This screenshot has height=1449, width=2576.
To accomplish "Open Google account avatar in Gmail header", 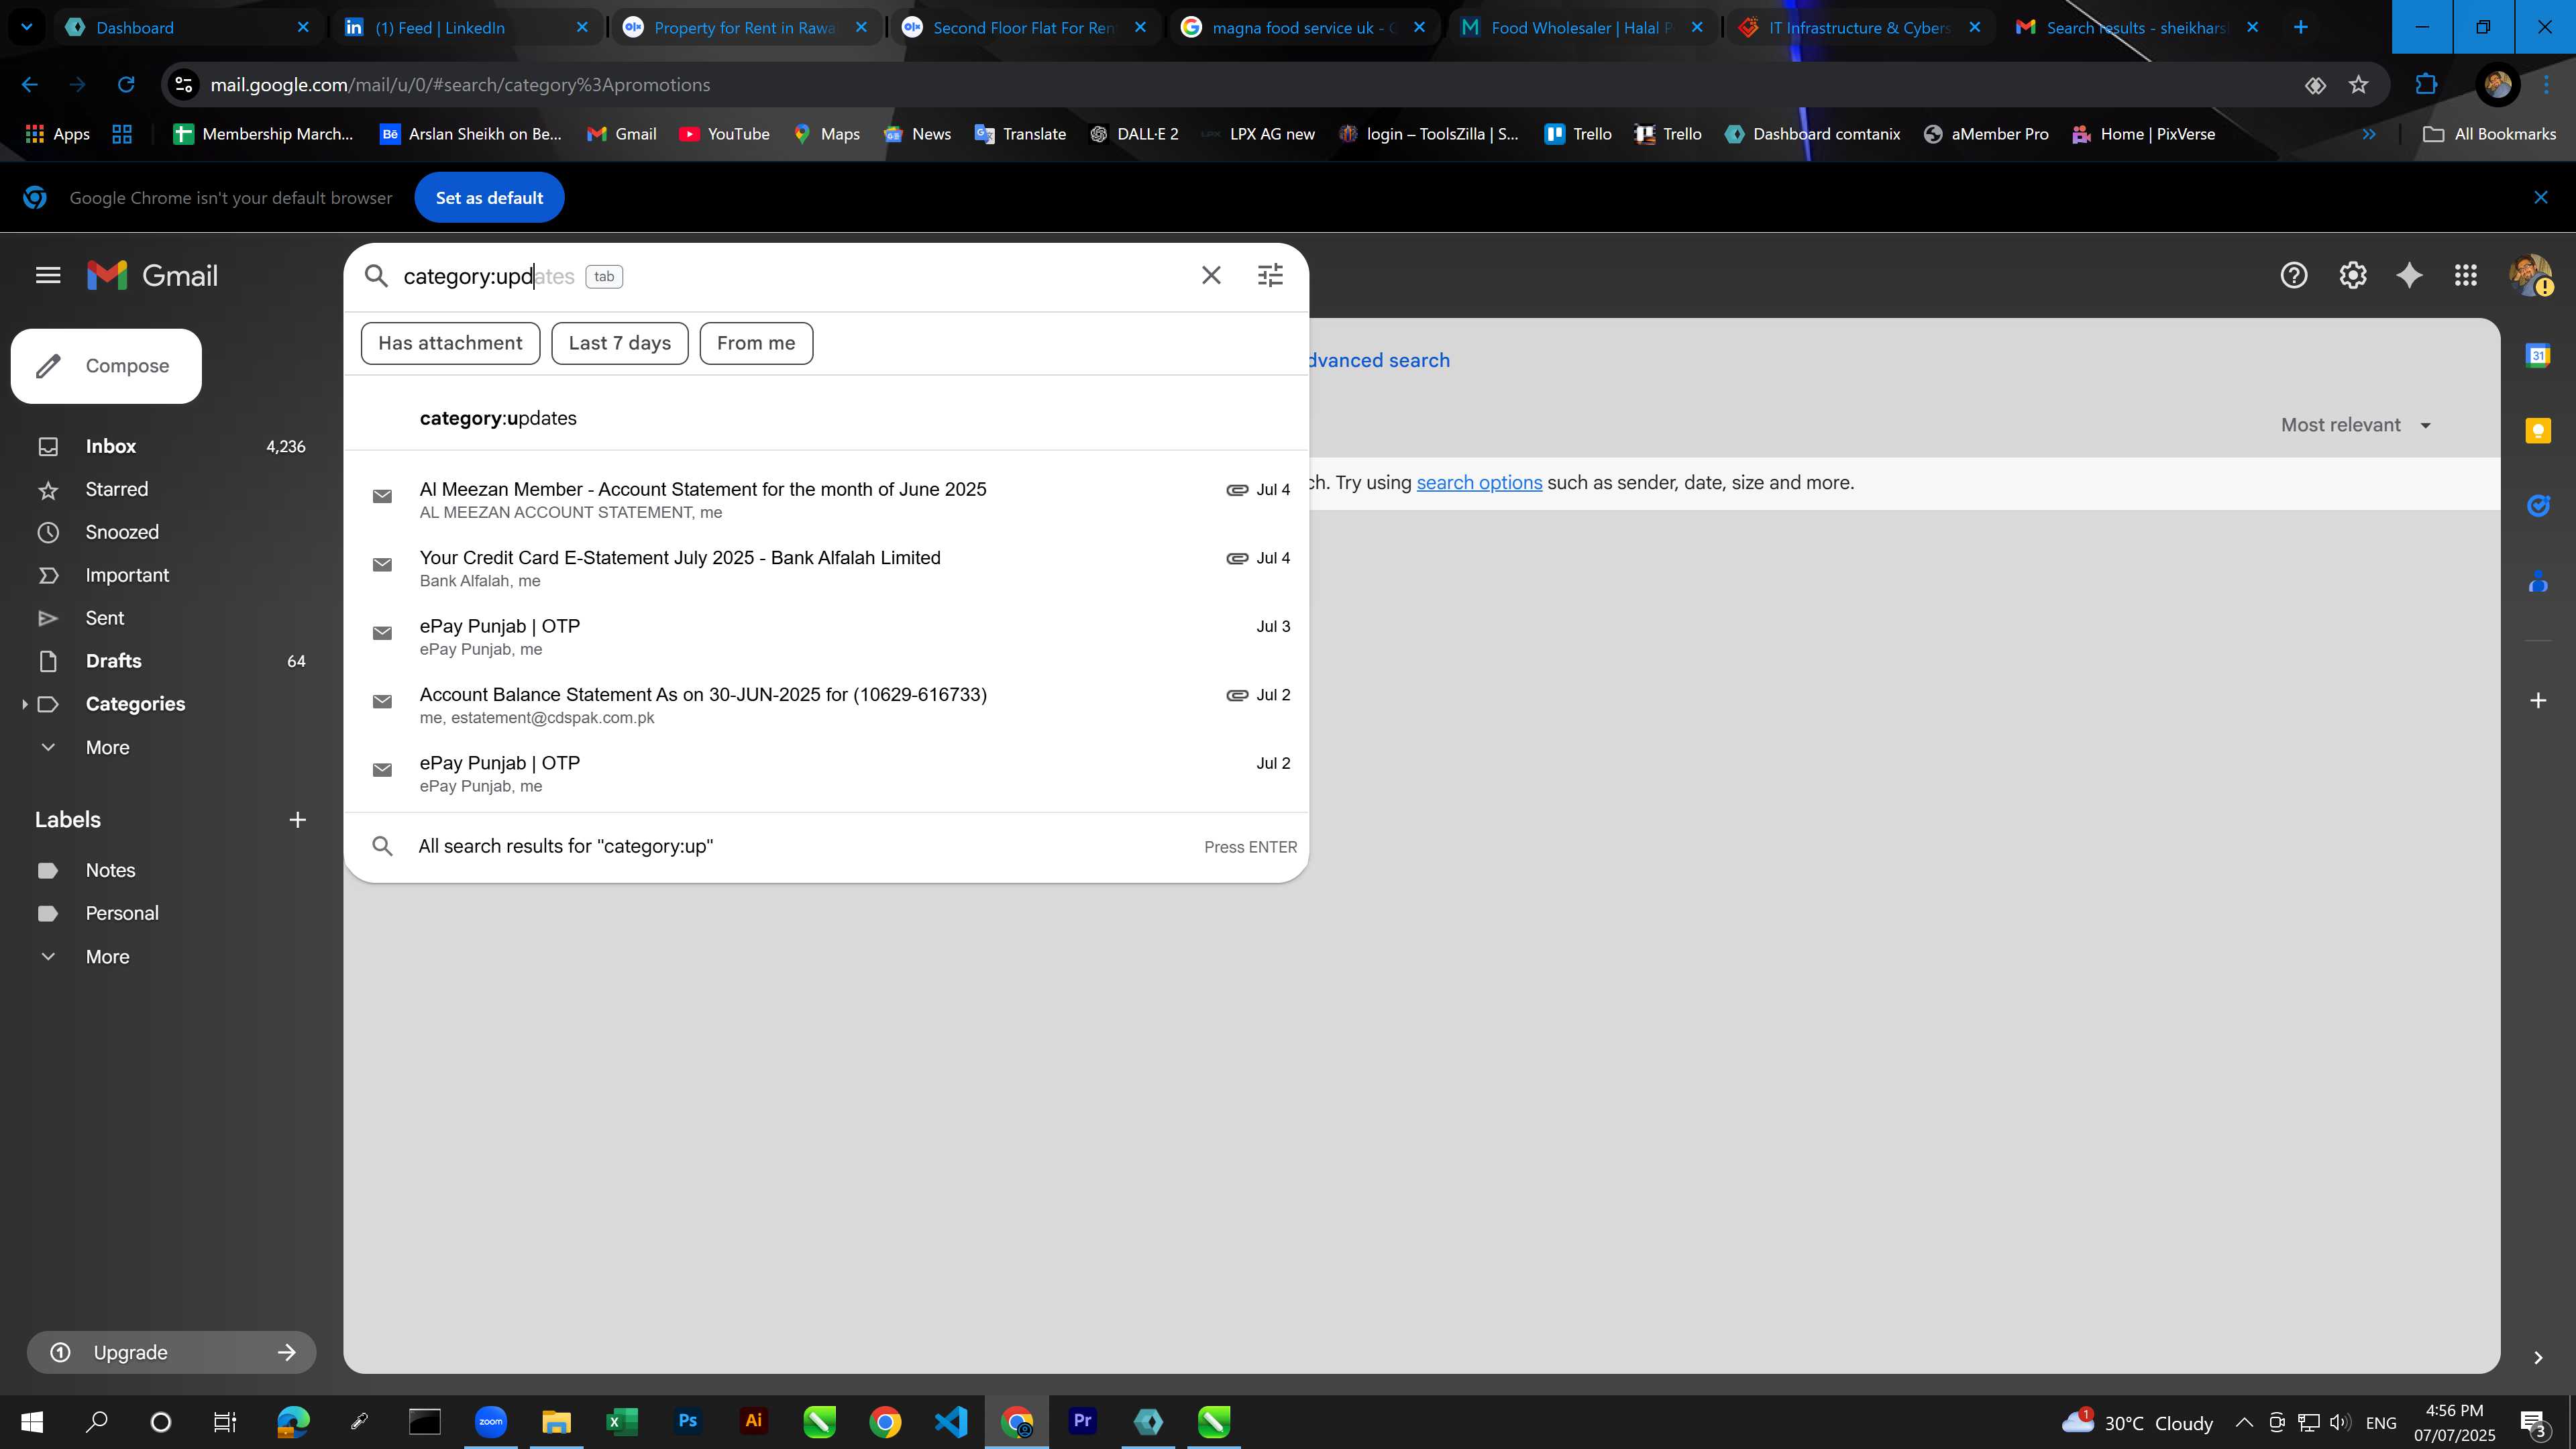I will (2530, 275).
